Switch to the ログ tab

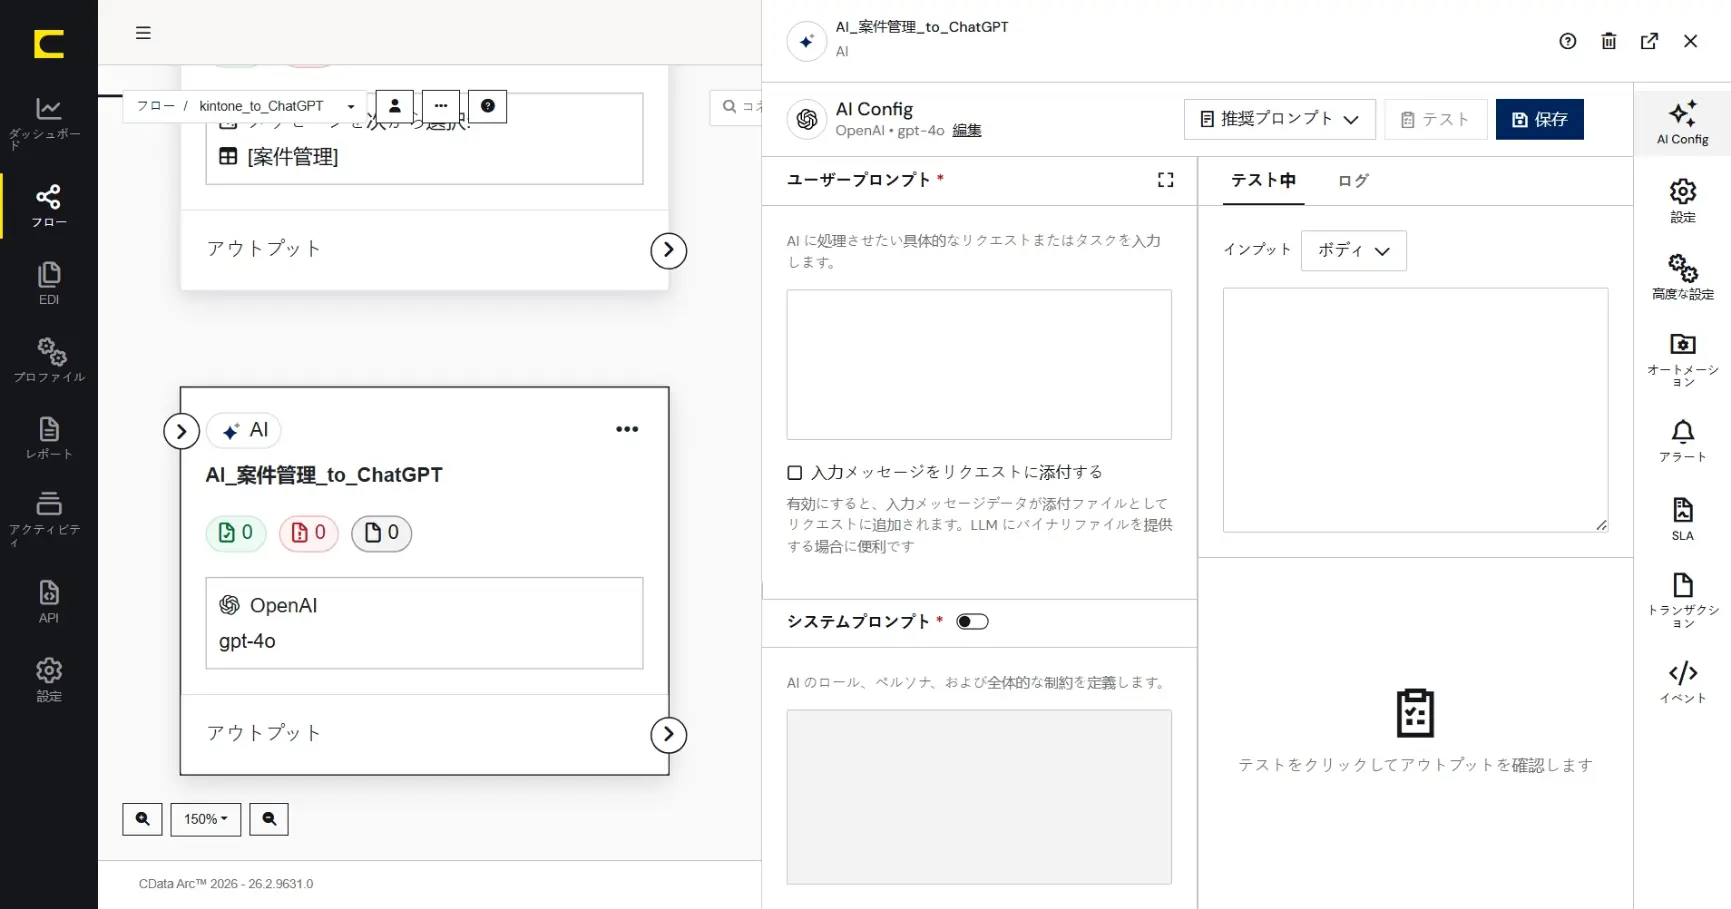pyautogui.click(x=1353, y=181)
